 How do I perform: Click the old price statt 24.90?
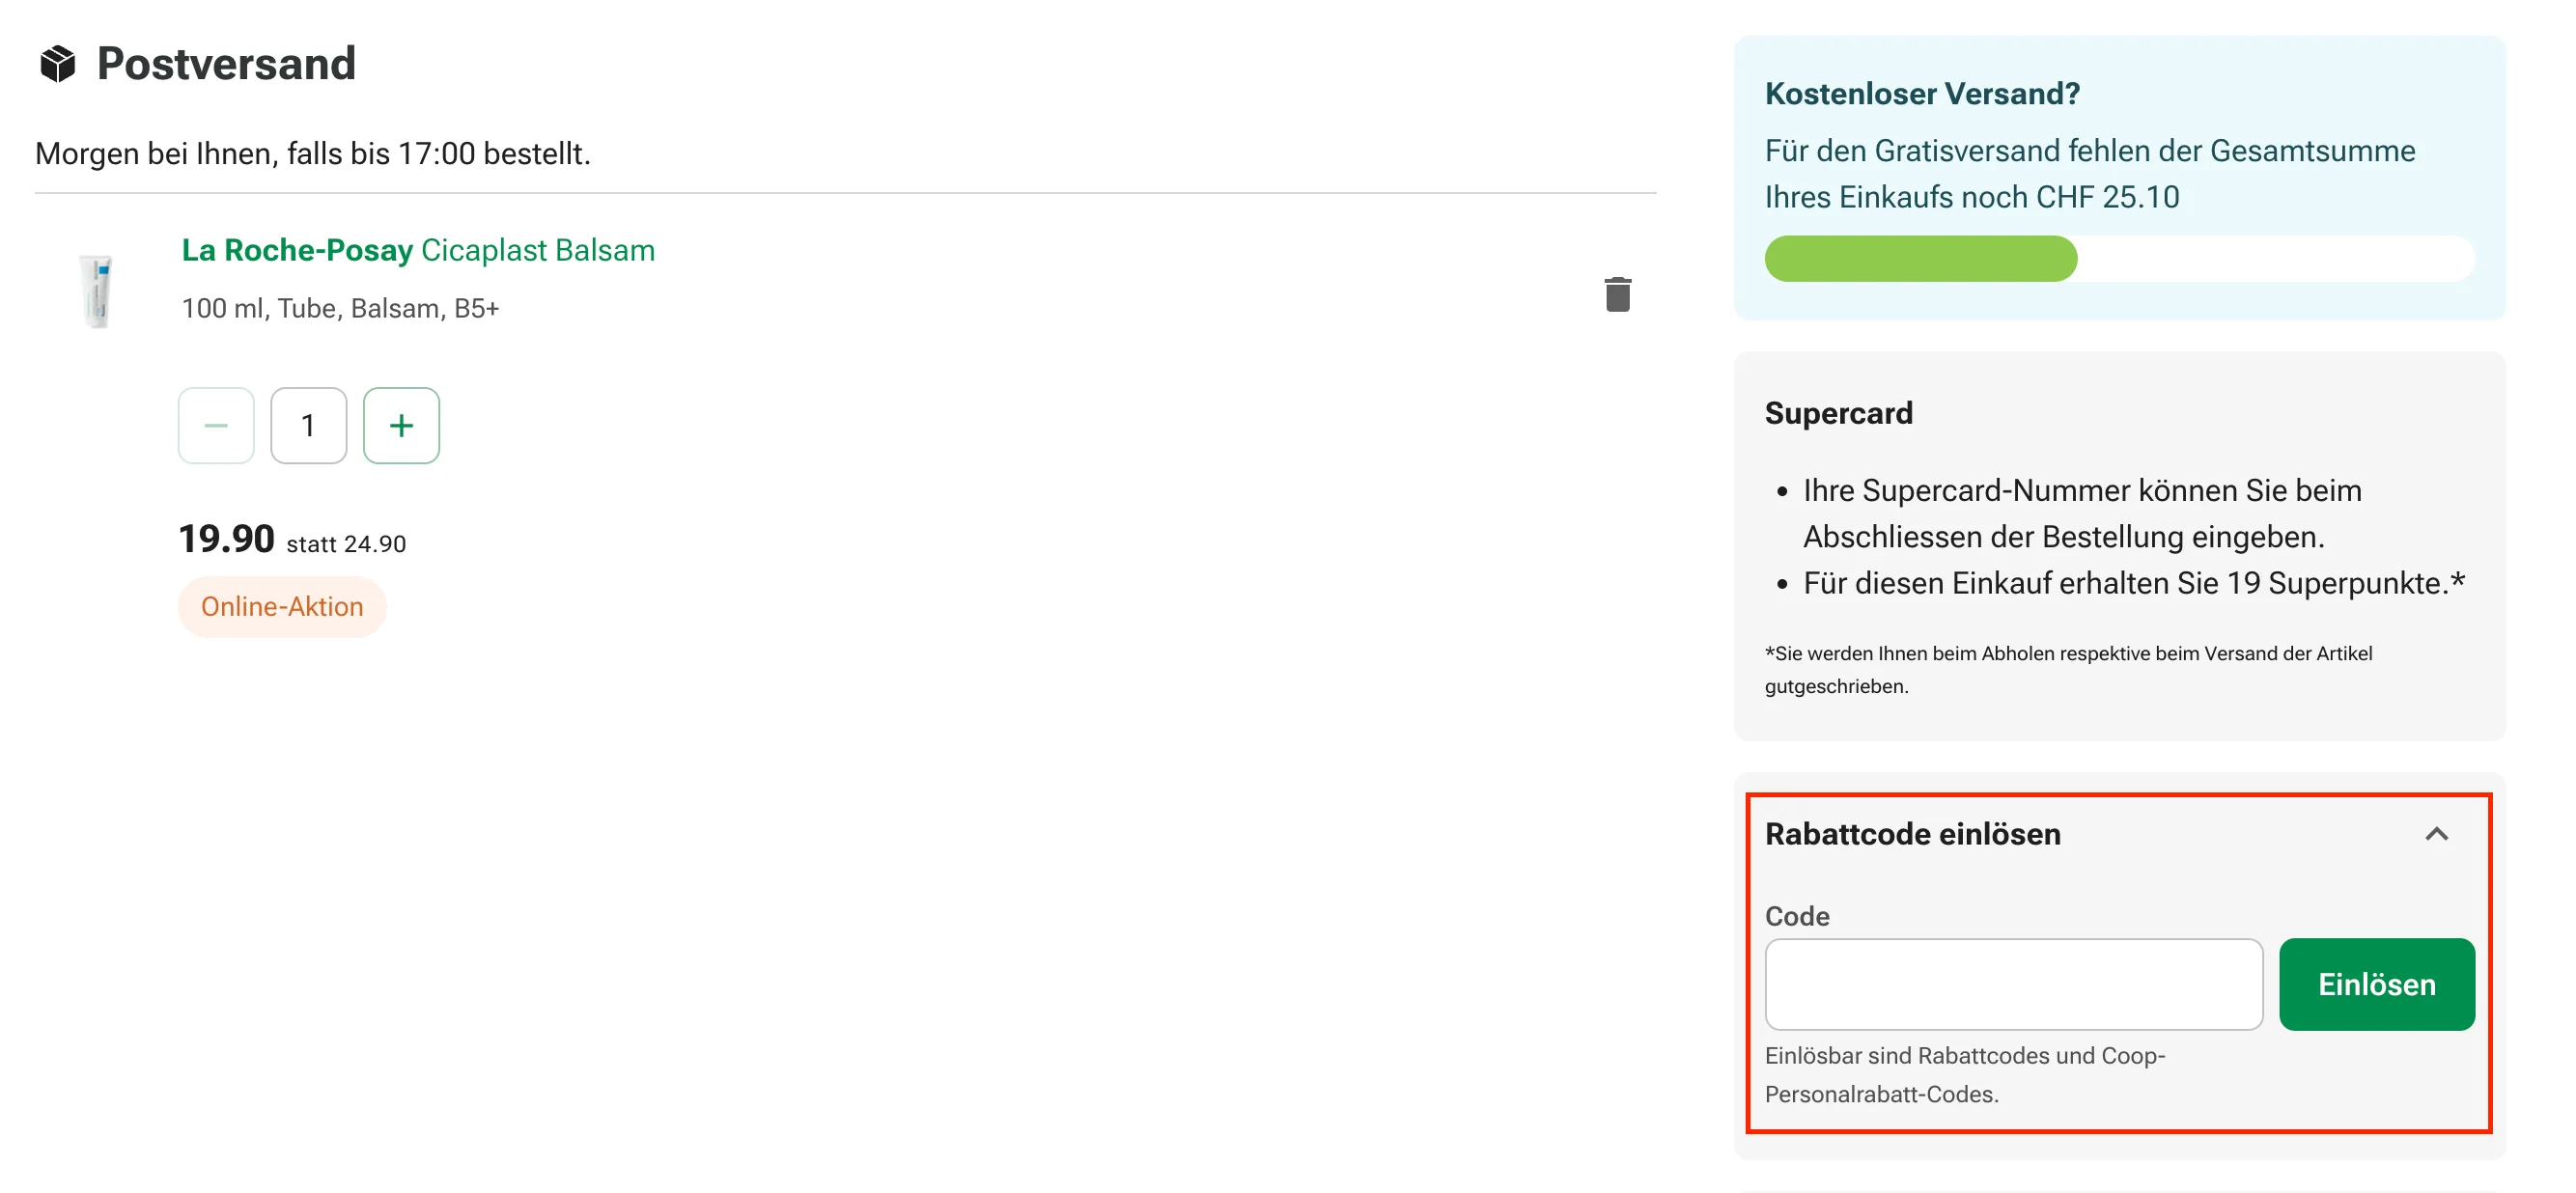(346, 543)
